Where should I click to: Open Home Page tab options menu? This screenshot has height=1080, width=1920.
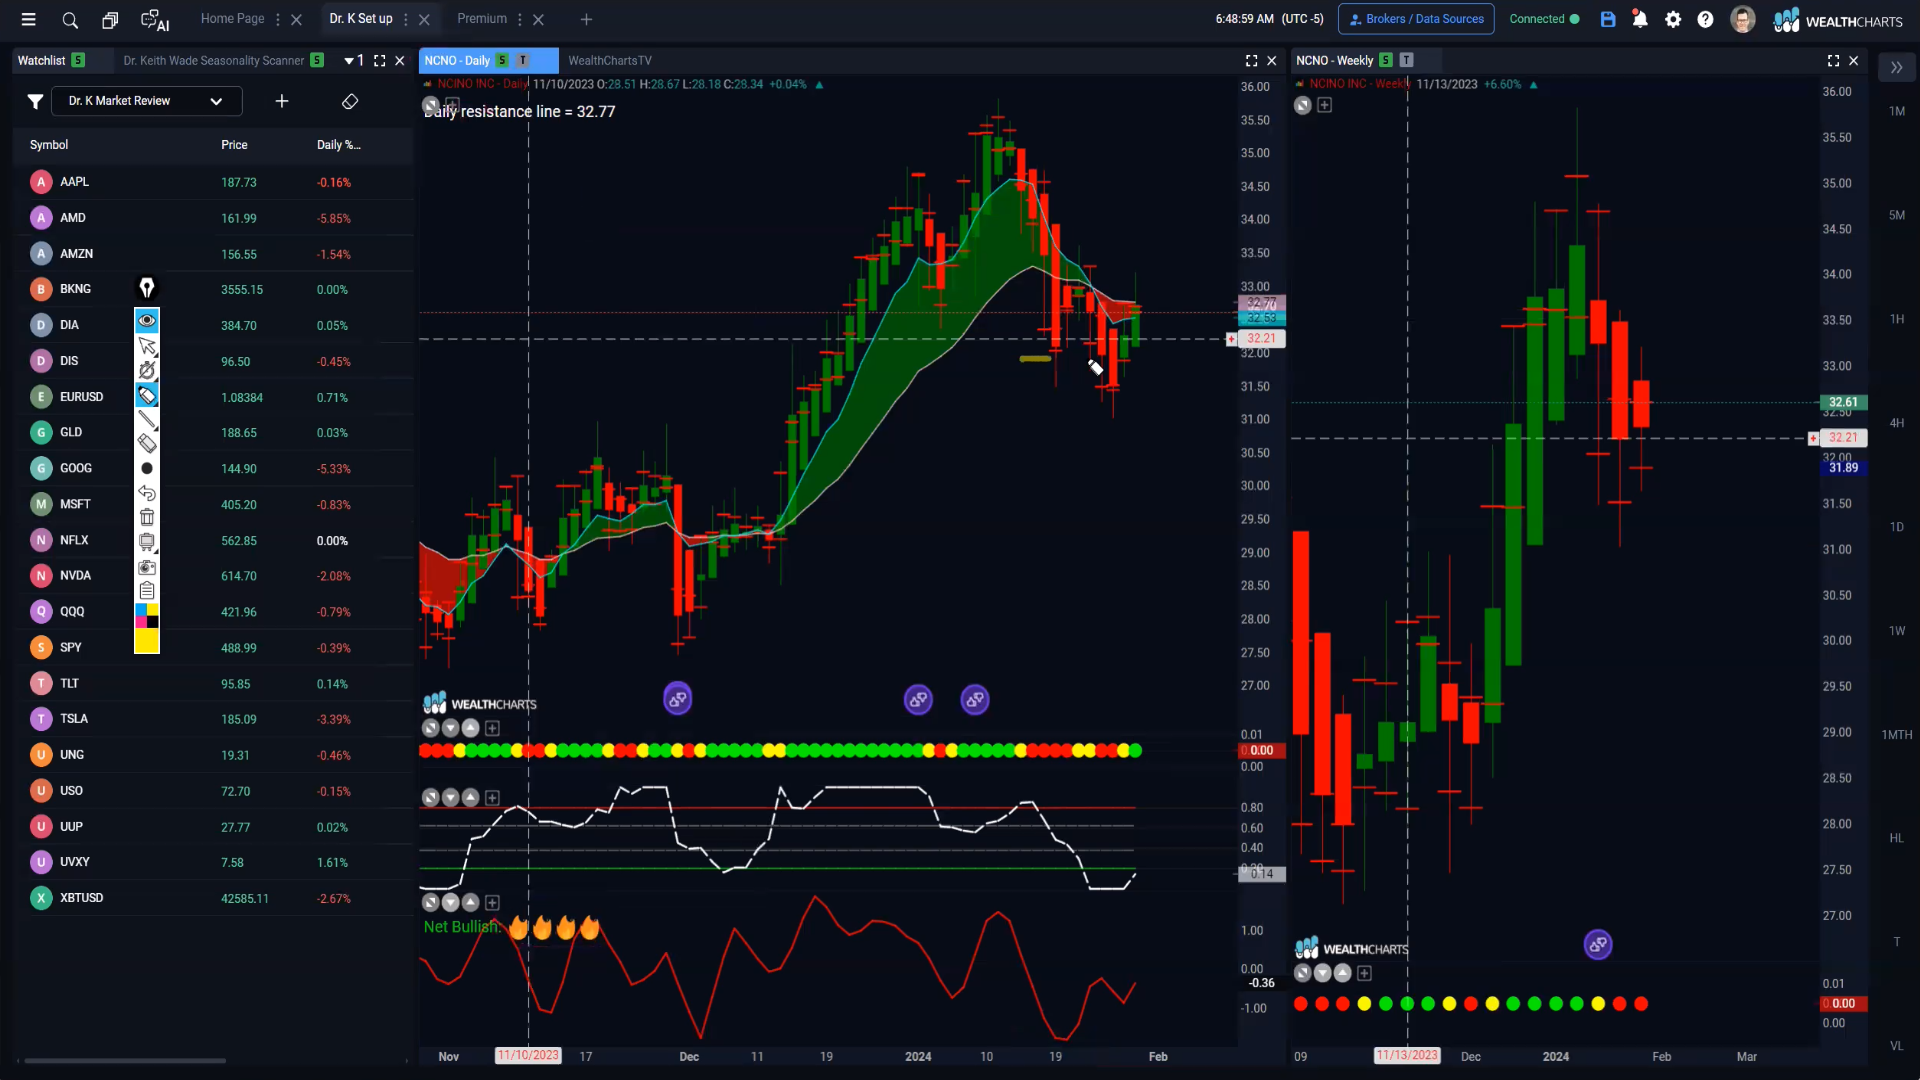[x=278, y=19]
